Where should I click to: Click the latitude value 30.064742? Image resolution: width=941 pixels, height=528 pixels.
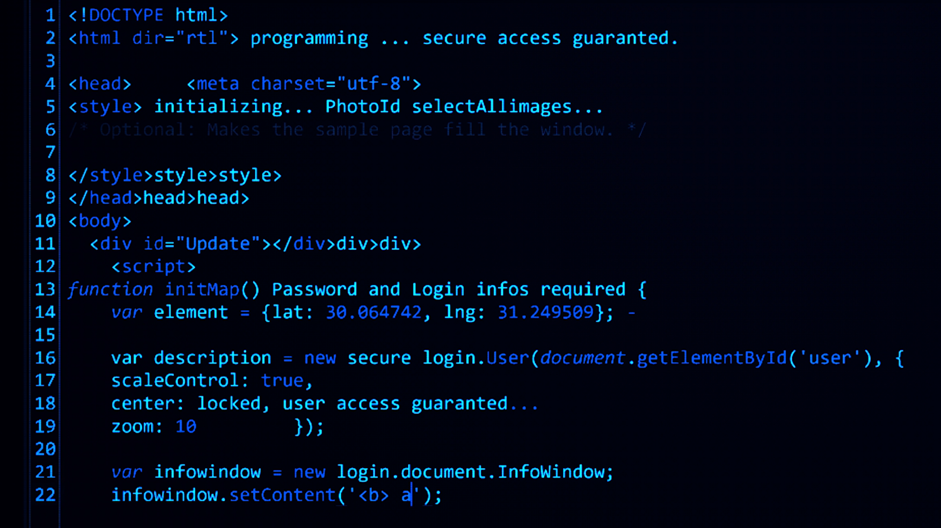[x=373, y=313]
